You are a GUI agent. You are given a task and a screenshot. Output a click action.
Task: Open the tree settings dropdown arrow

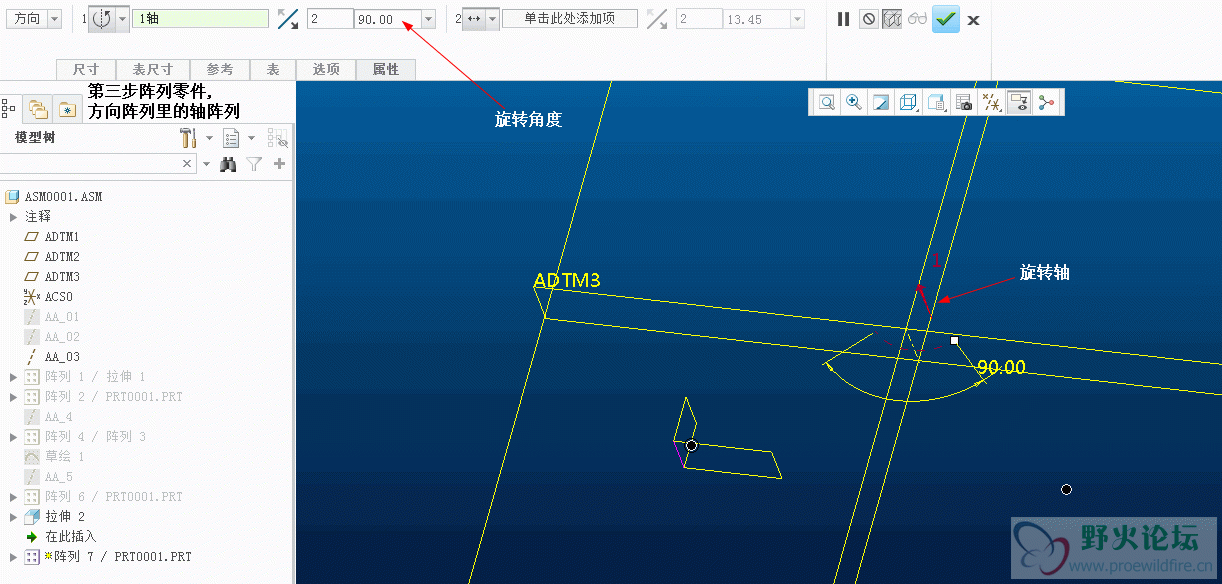[x=209, y=138]
